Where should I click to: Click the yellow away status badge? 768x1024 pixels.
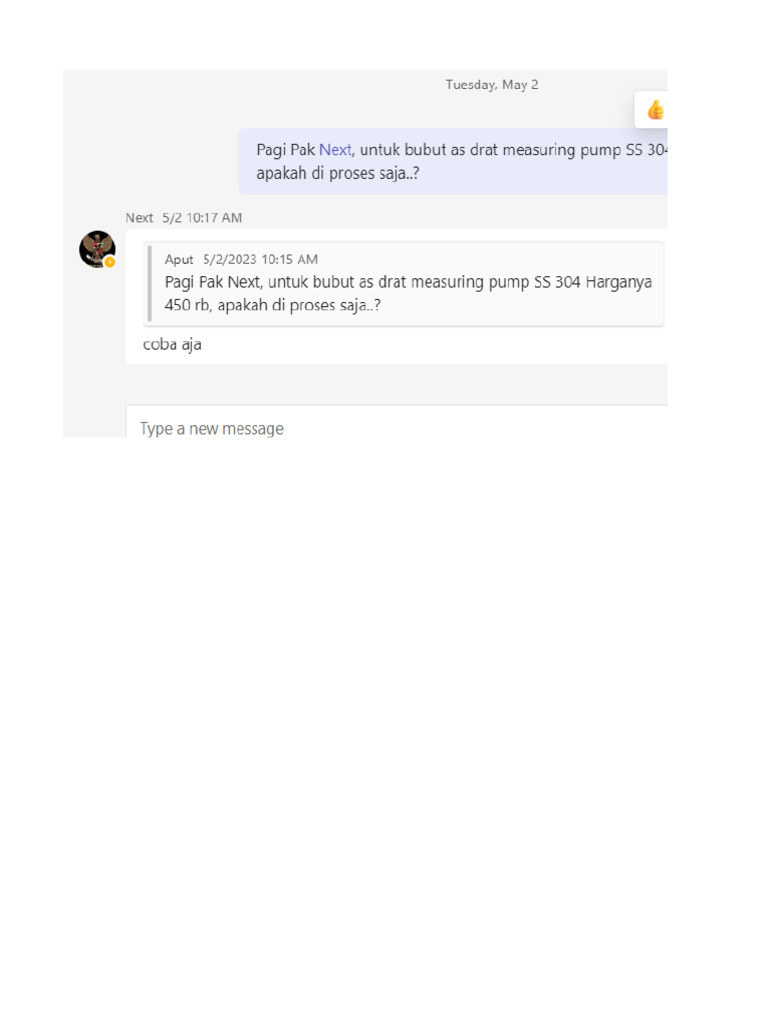click(x=110, y=262)
